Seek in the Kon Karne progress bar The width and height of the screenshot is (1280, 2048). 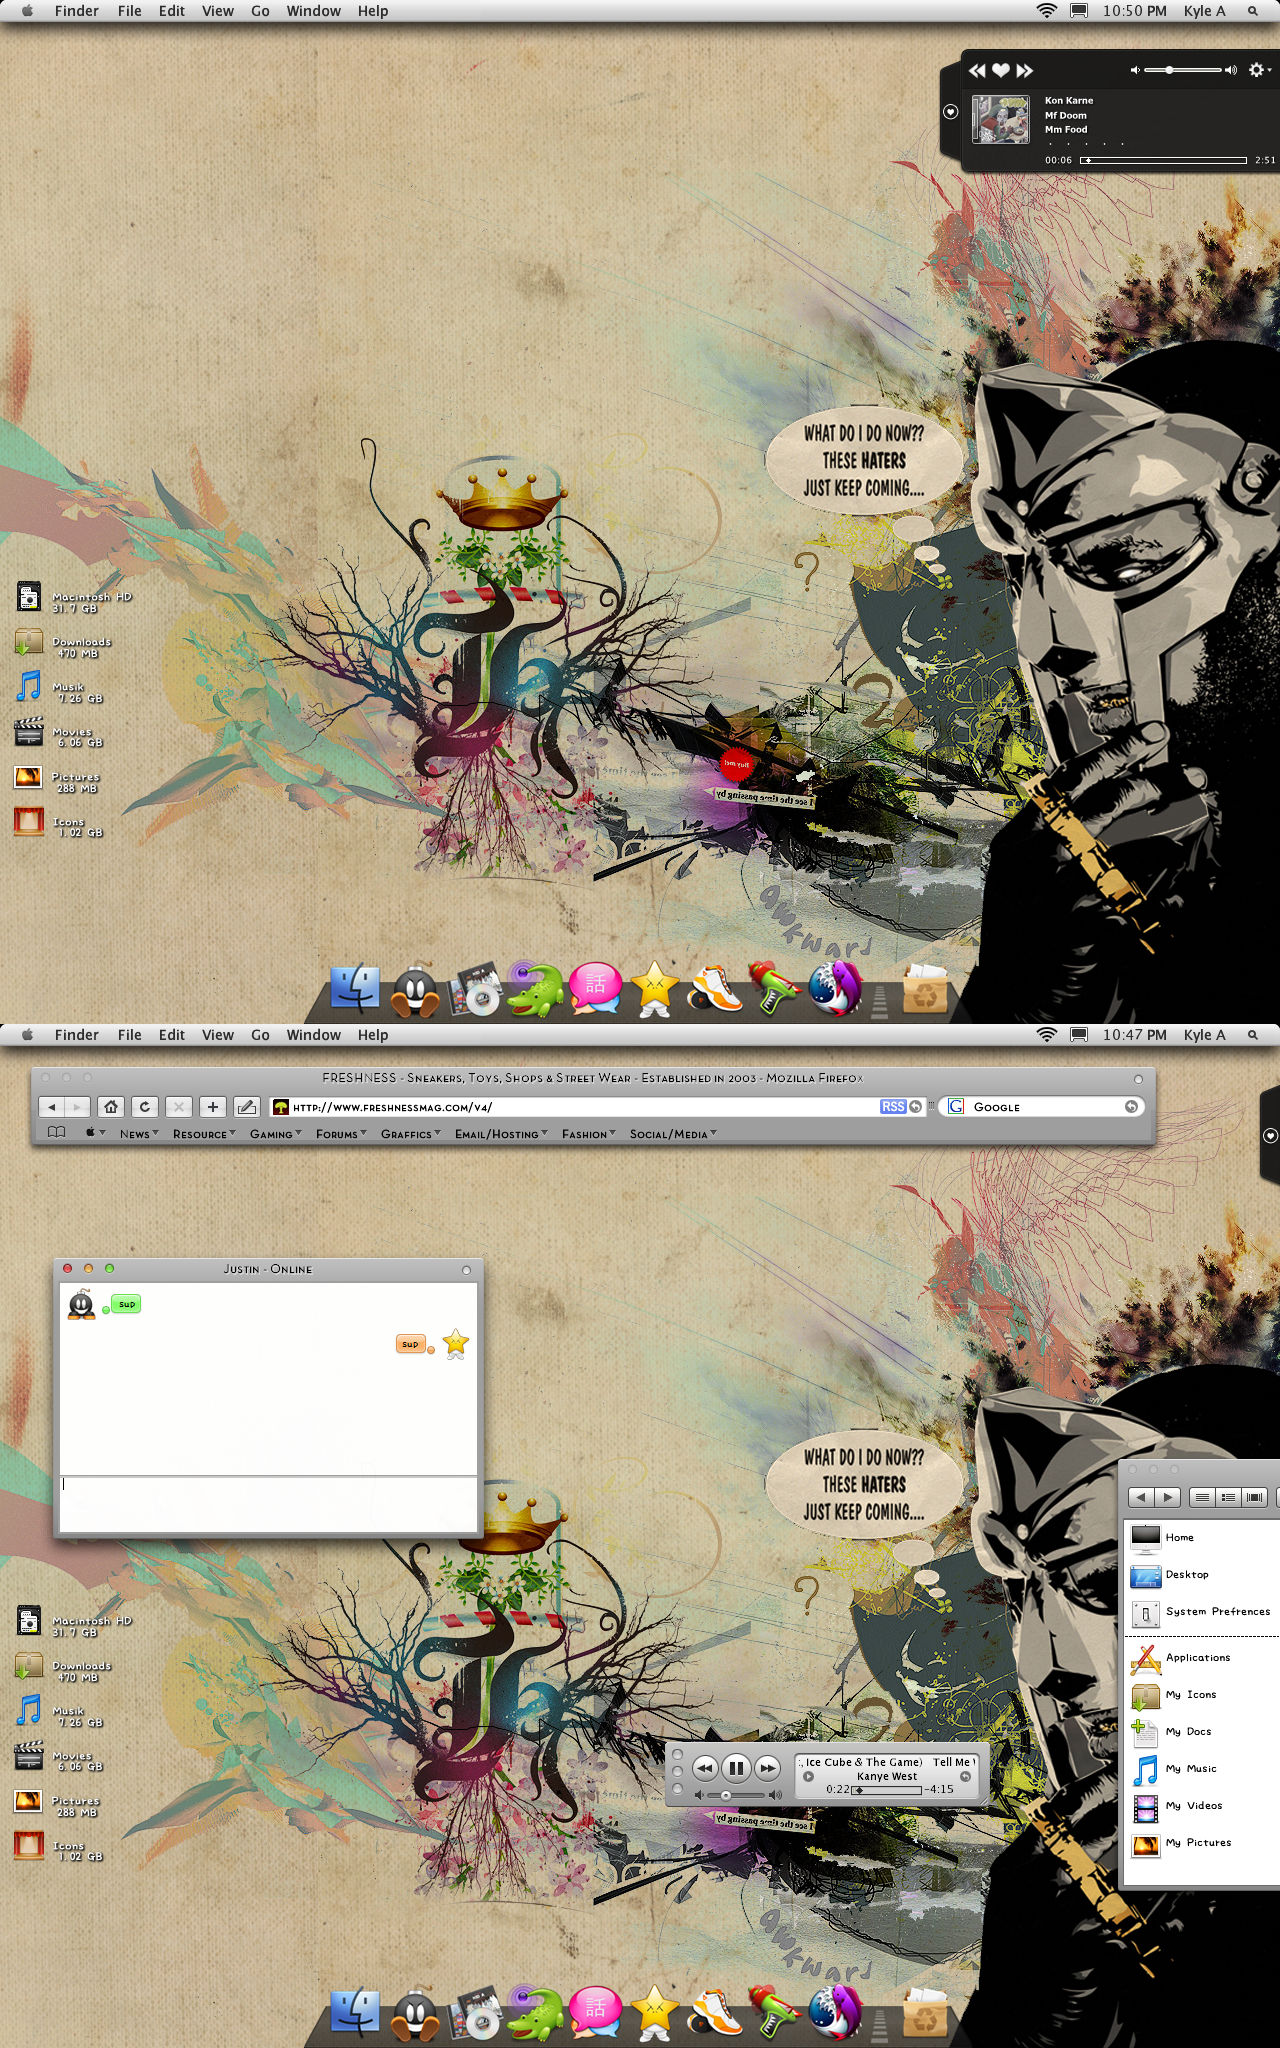click(x=1164, y=160)
